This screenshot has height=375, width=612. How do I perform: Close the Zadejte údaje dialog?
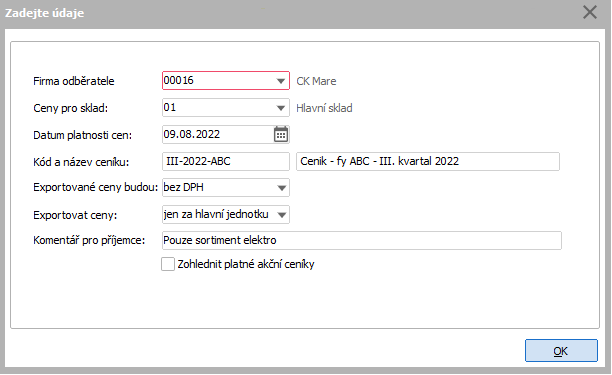tap(590, 12)
